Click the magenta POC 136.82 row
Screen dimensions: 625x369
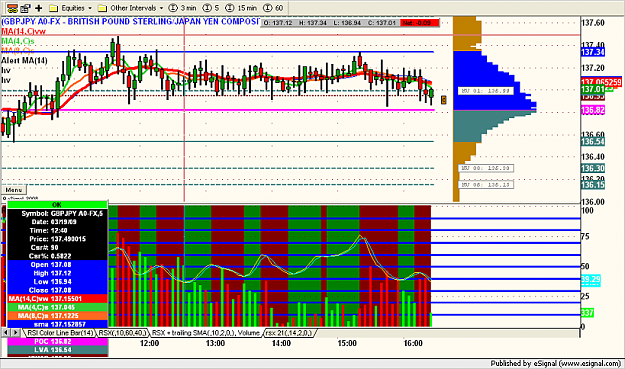(57, 342)
